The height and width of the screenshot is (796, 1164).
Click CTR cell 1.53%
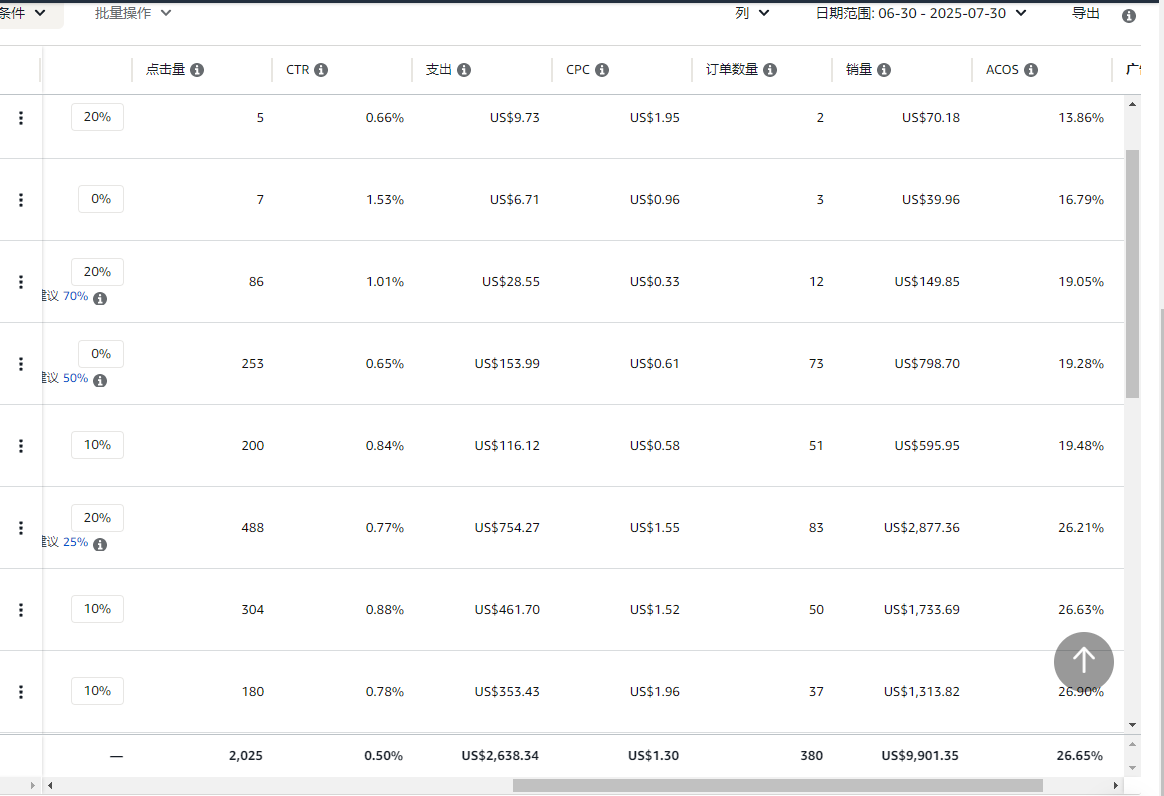[385, 200]
